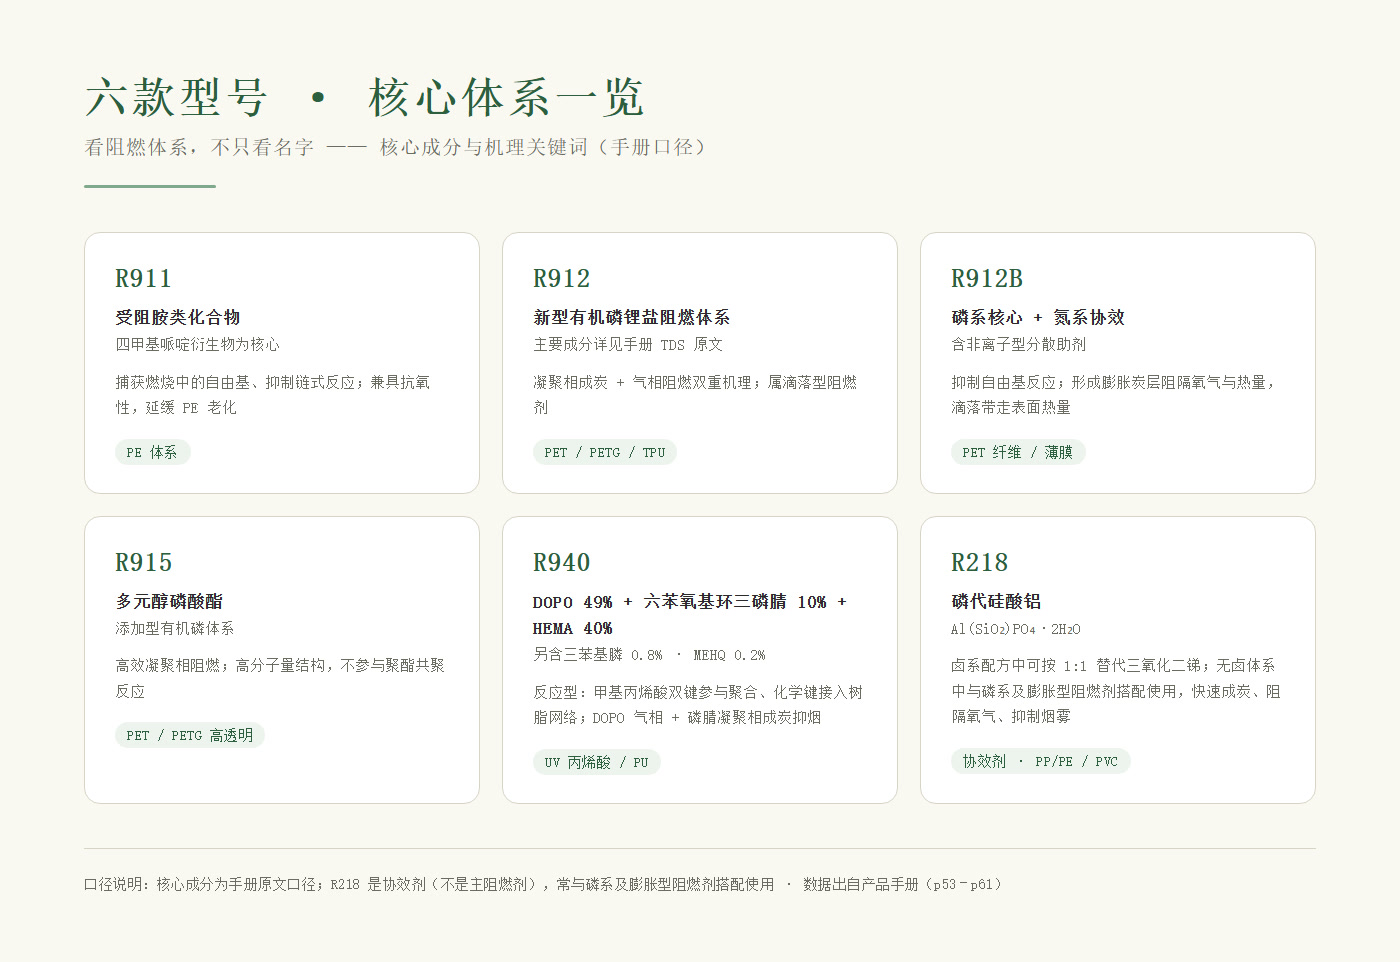
Task: Click the 协效剂 · PP/PE / PVC tag
Action: tap(1040, 761)
